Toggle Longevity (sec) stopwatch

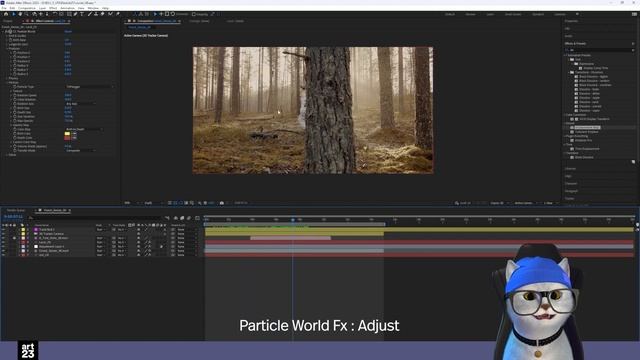point(11,44)
